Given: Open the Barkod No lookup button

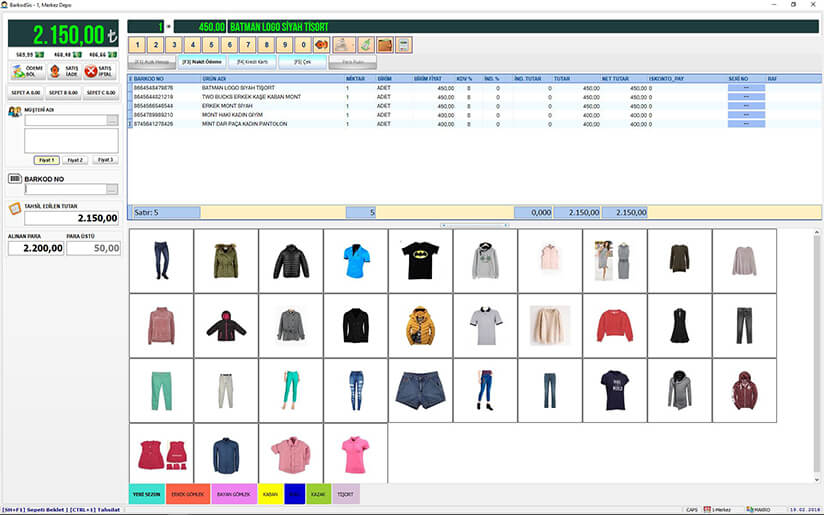Looking at the screenshot, I should 112,189.
